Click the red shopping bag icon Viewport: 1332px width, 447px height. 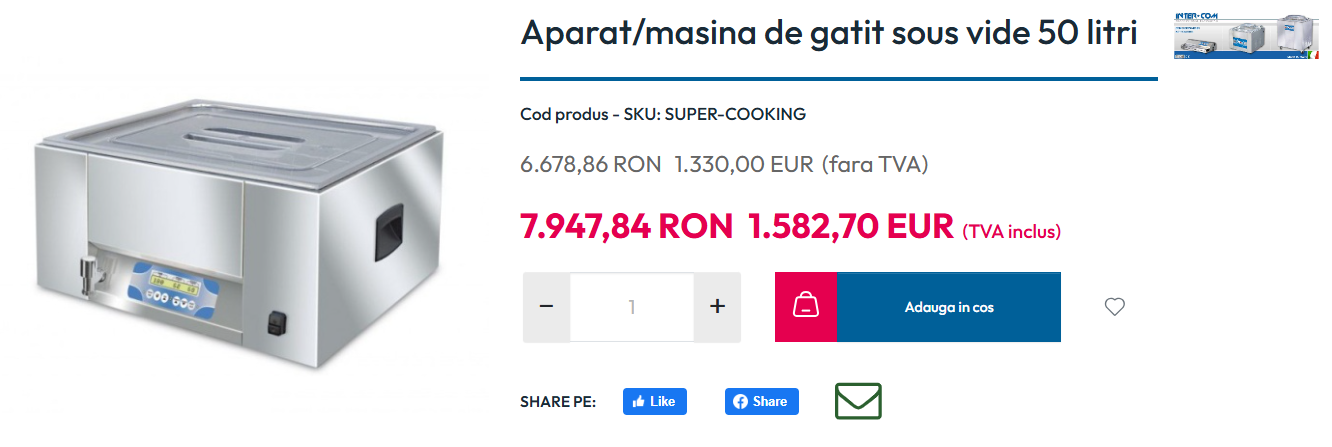806,307
